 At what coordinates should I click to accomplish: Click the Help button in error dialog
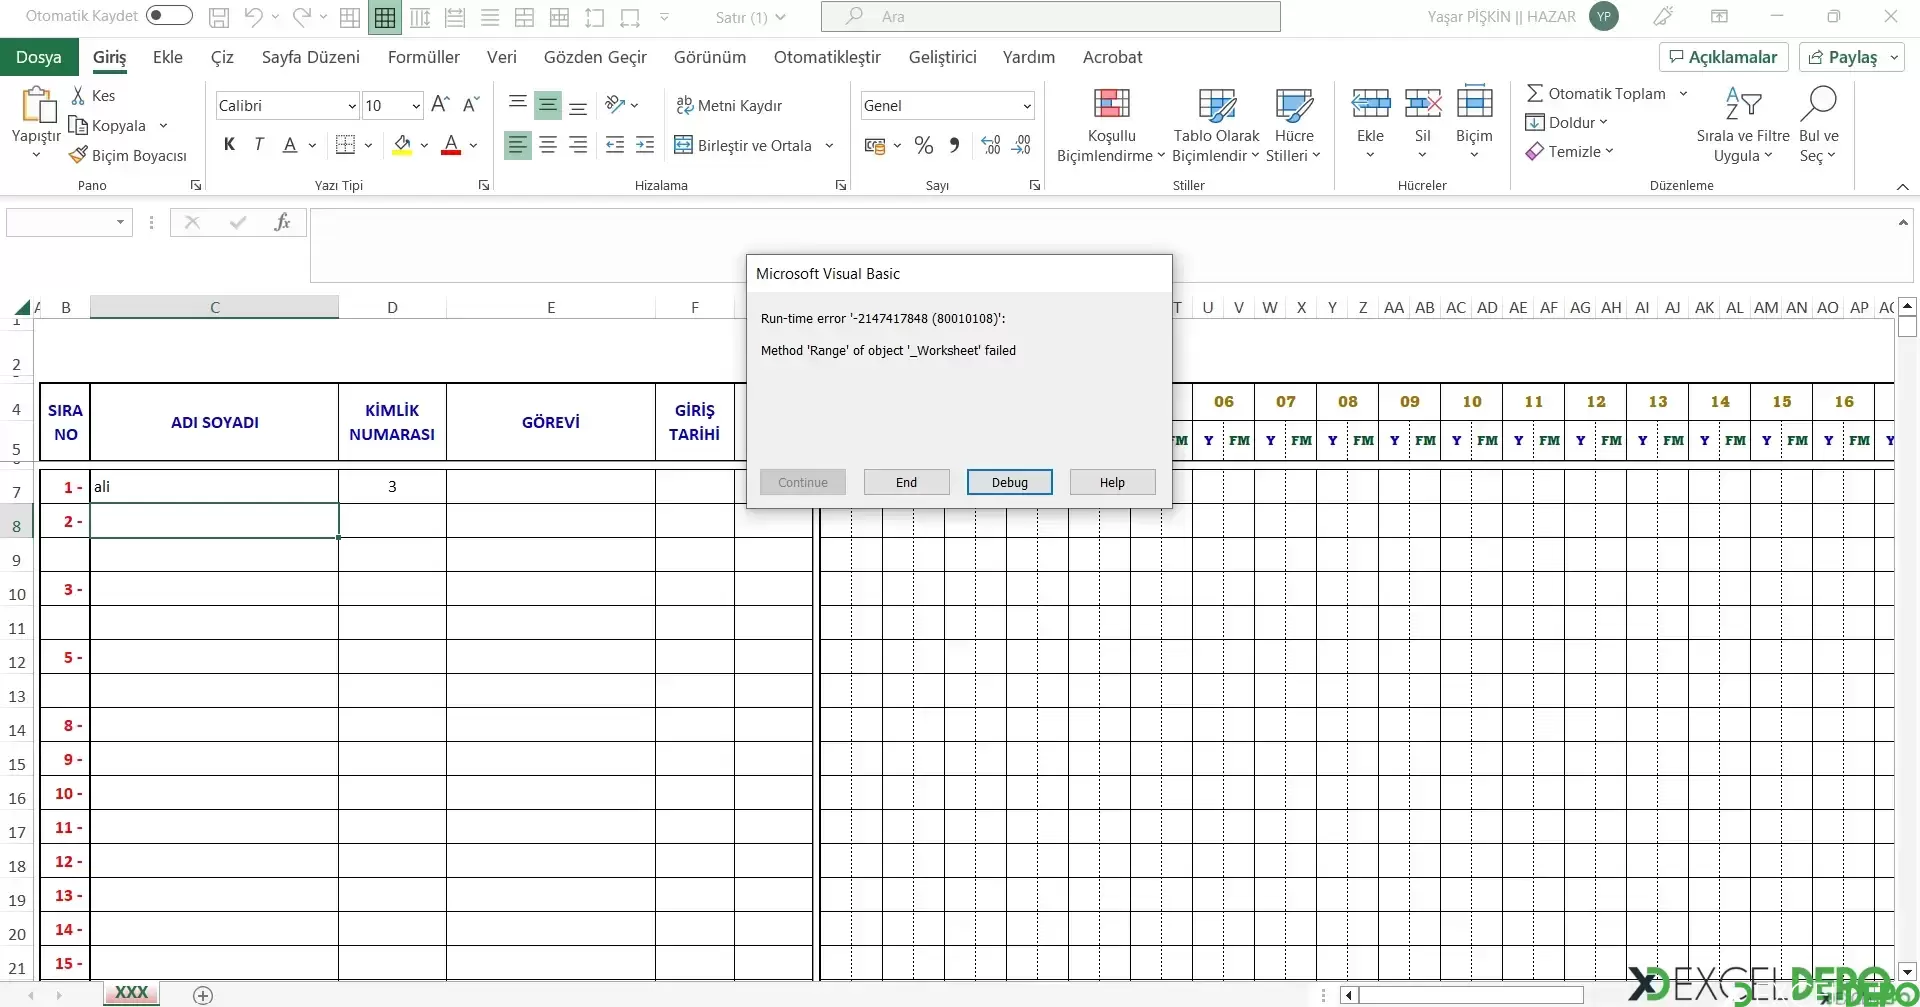1112,482
